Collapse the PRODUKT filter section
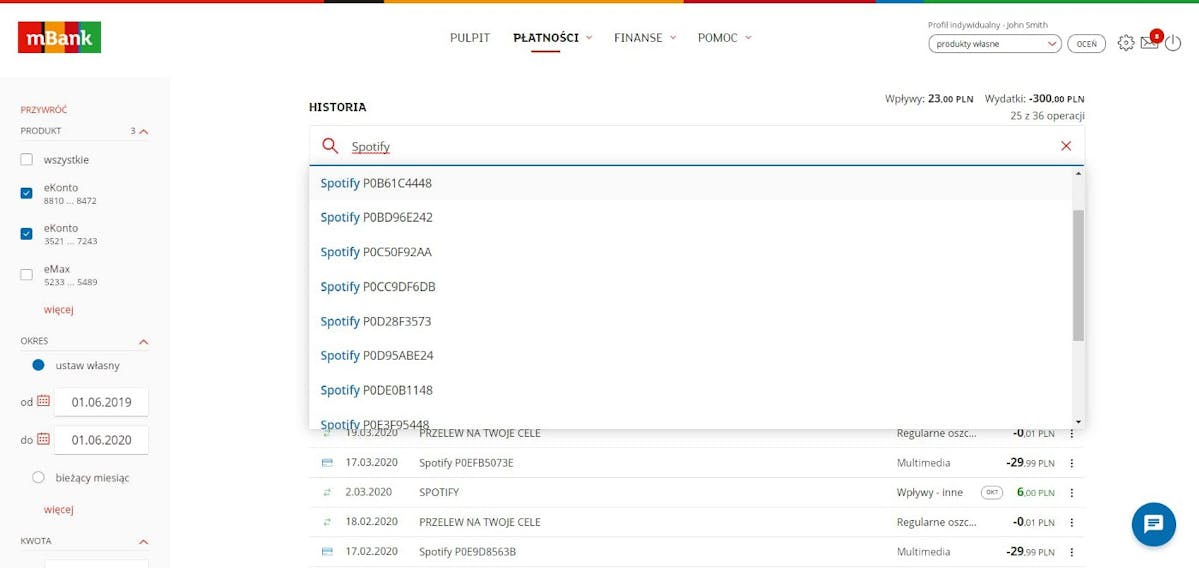 144,131
